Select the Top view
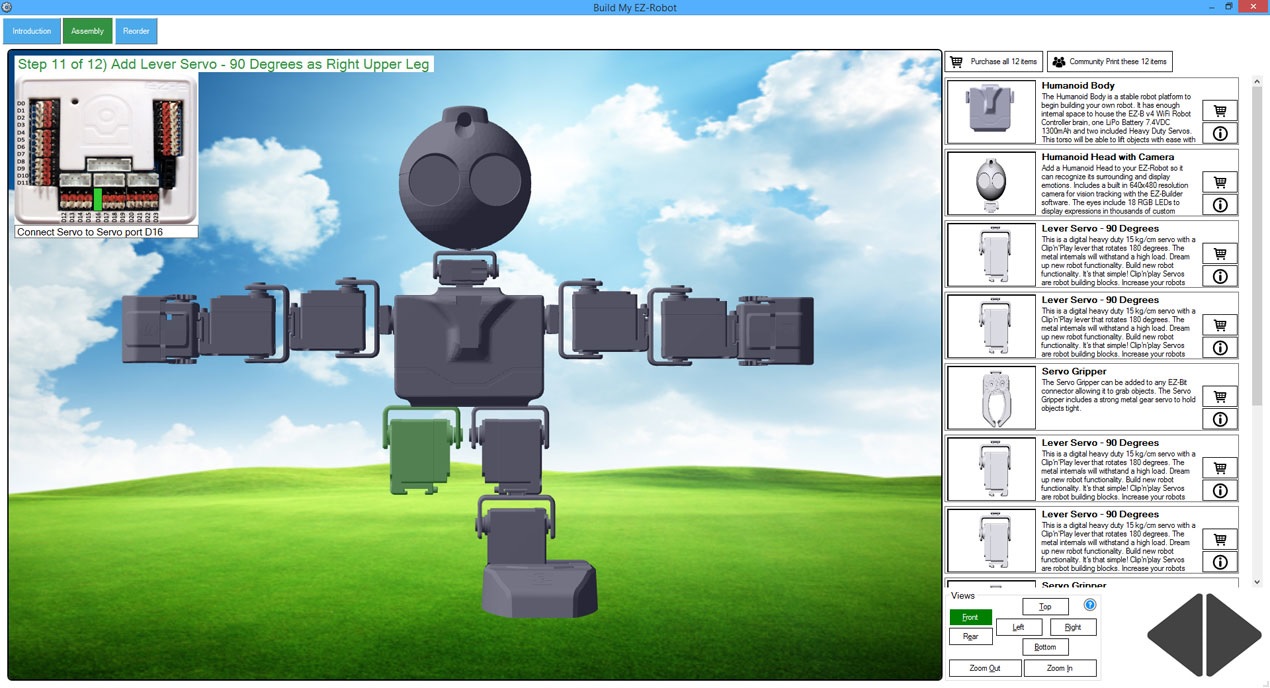This screenshot has height=688, width=1270. (x=1045, y=606)
